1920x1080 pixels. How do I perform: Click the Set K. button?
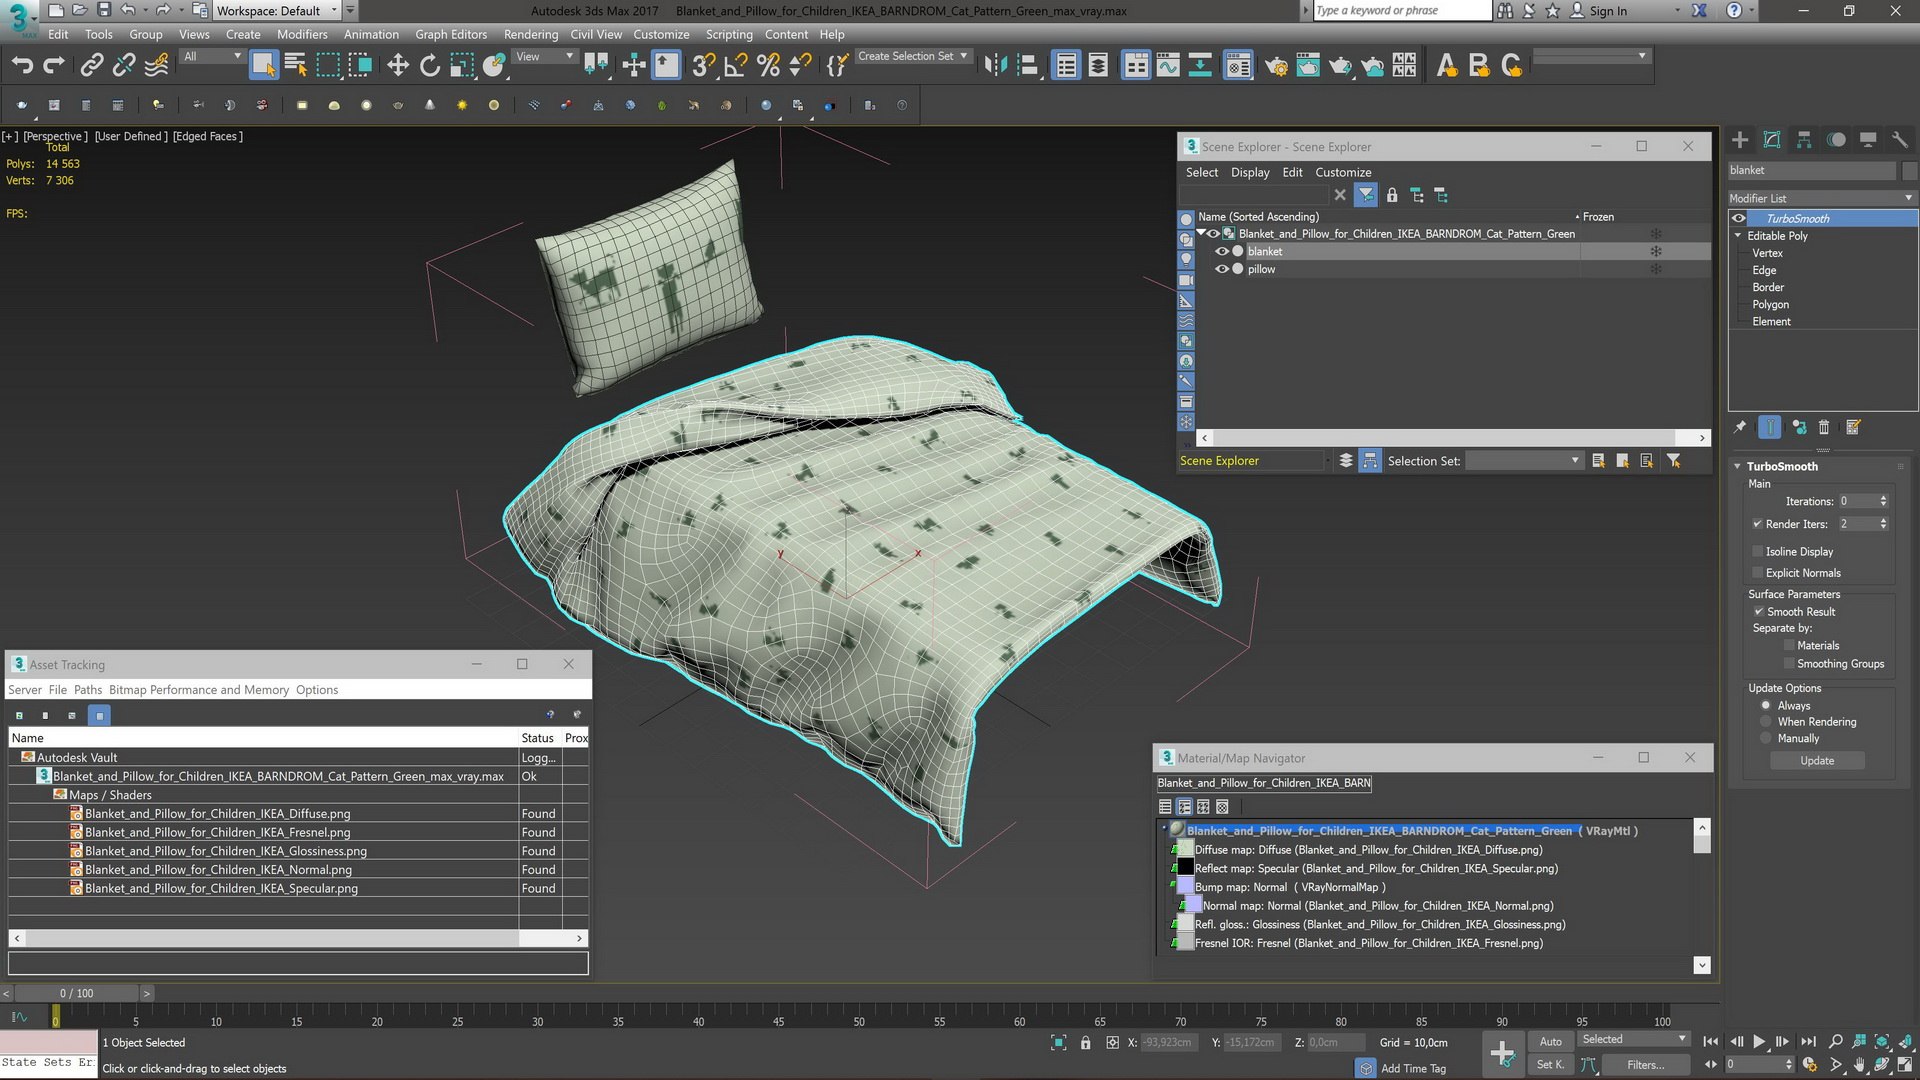point(1550,1065)
